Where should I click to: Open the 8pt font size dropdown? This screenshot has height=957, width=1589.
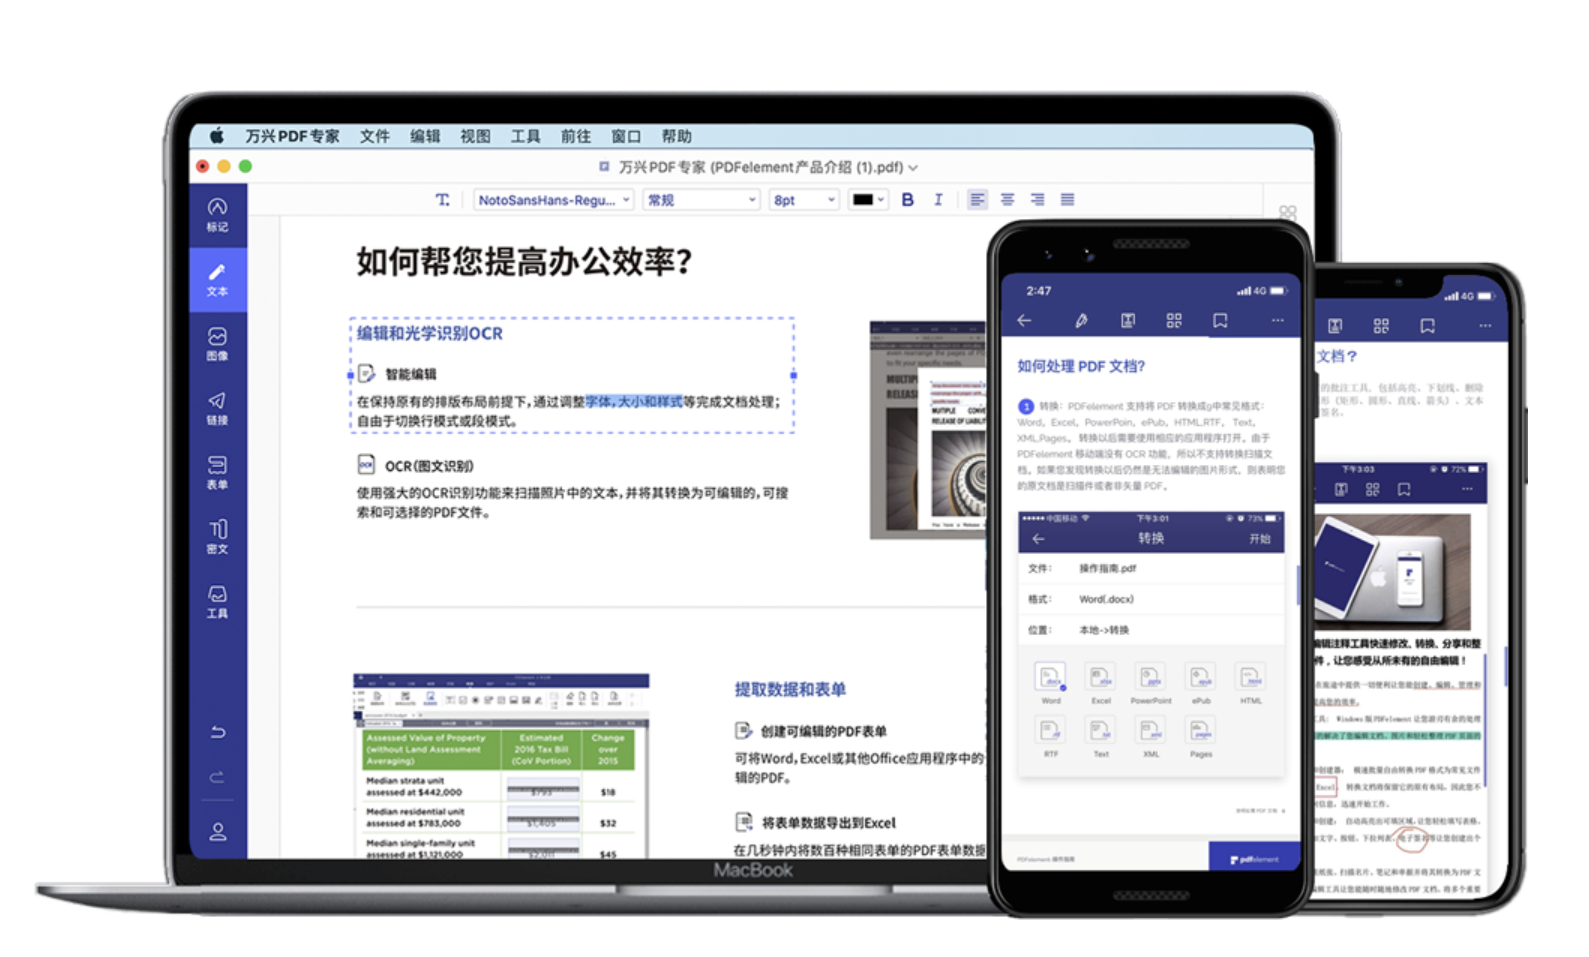804,200
